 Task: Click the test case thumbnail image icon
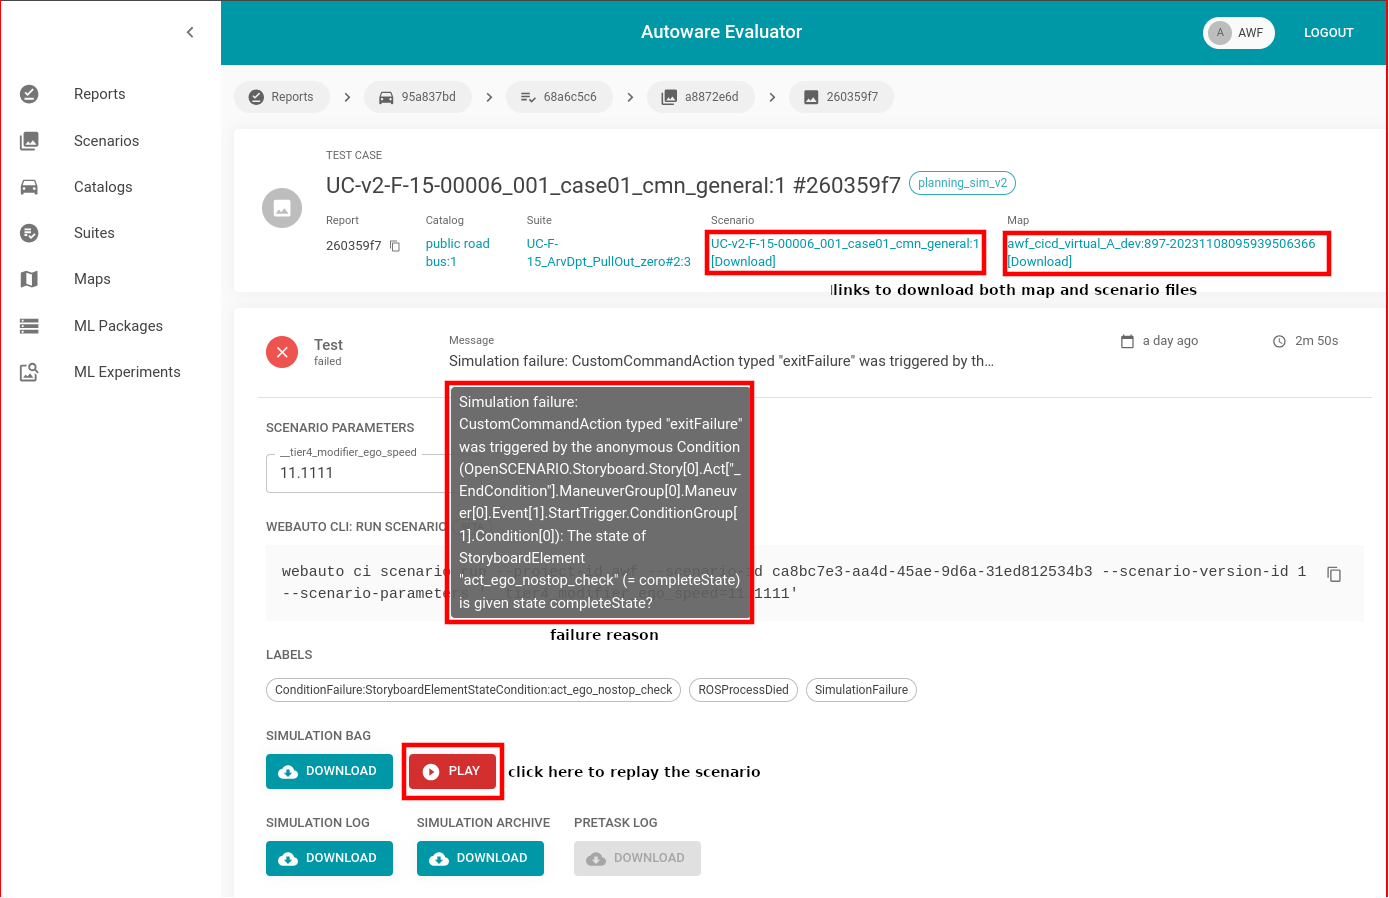[282, 208]
